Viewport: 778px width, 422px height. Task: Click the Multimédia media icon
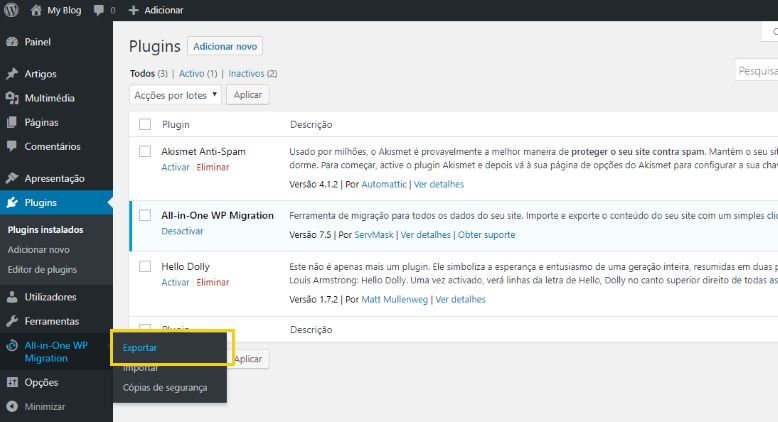tap(12, 98)
